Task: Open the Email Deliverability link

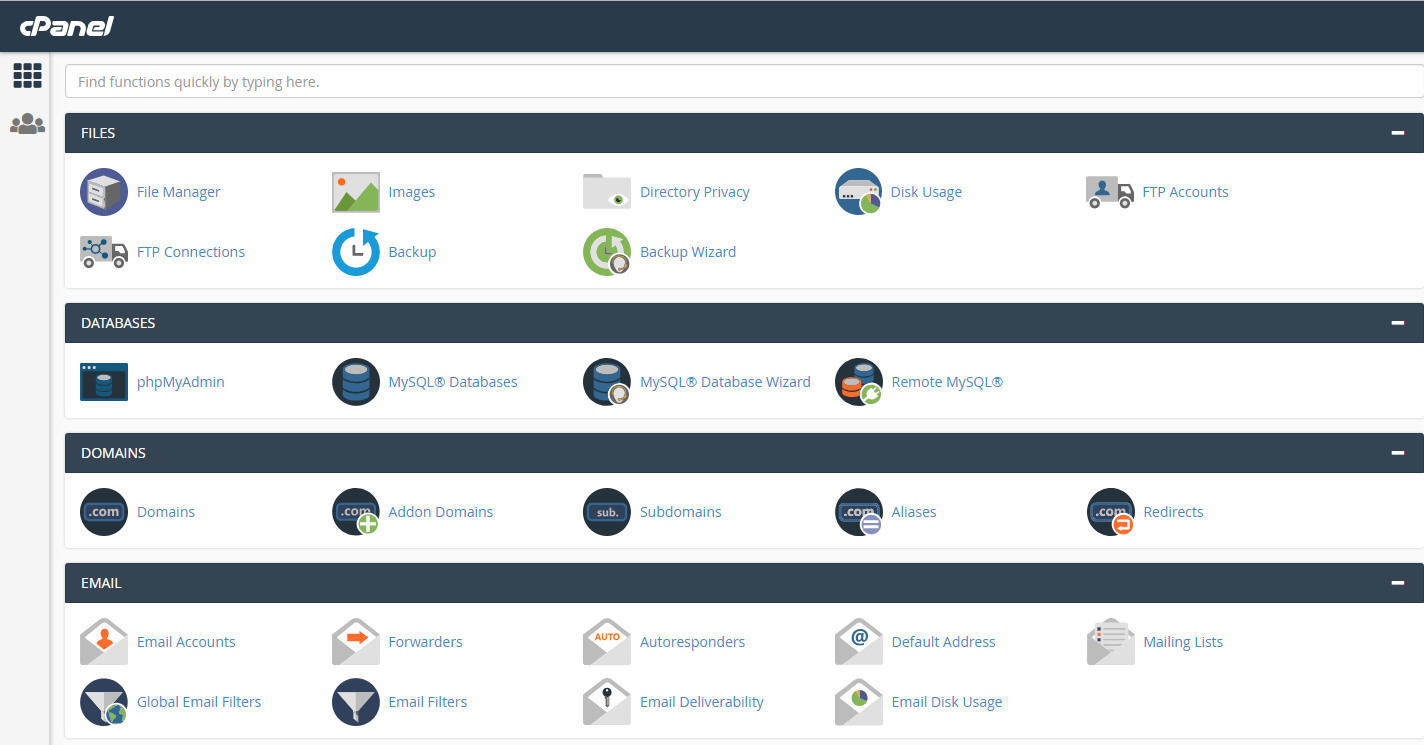Action: (x=702, y=702)
